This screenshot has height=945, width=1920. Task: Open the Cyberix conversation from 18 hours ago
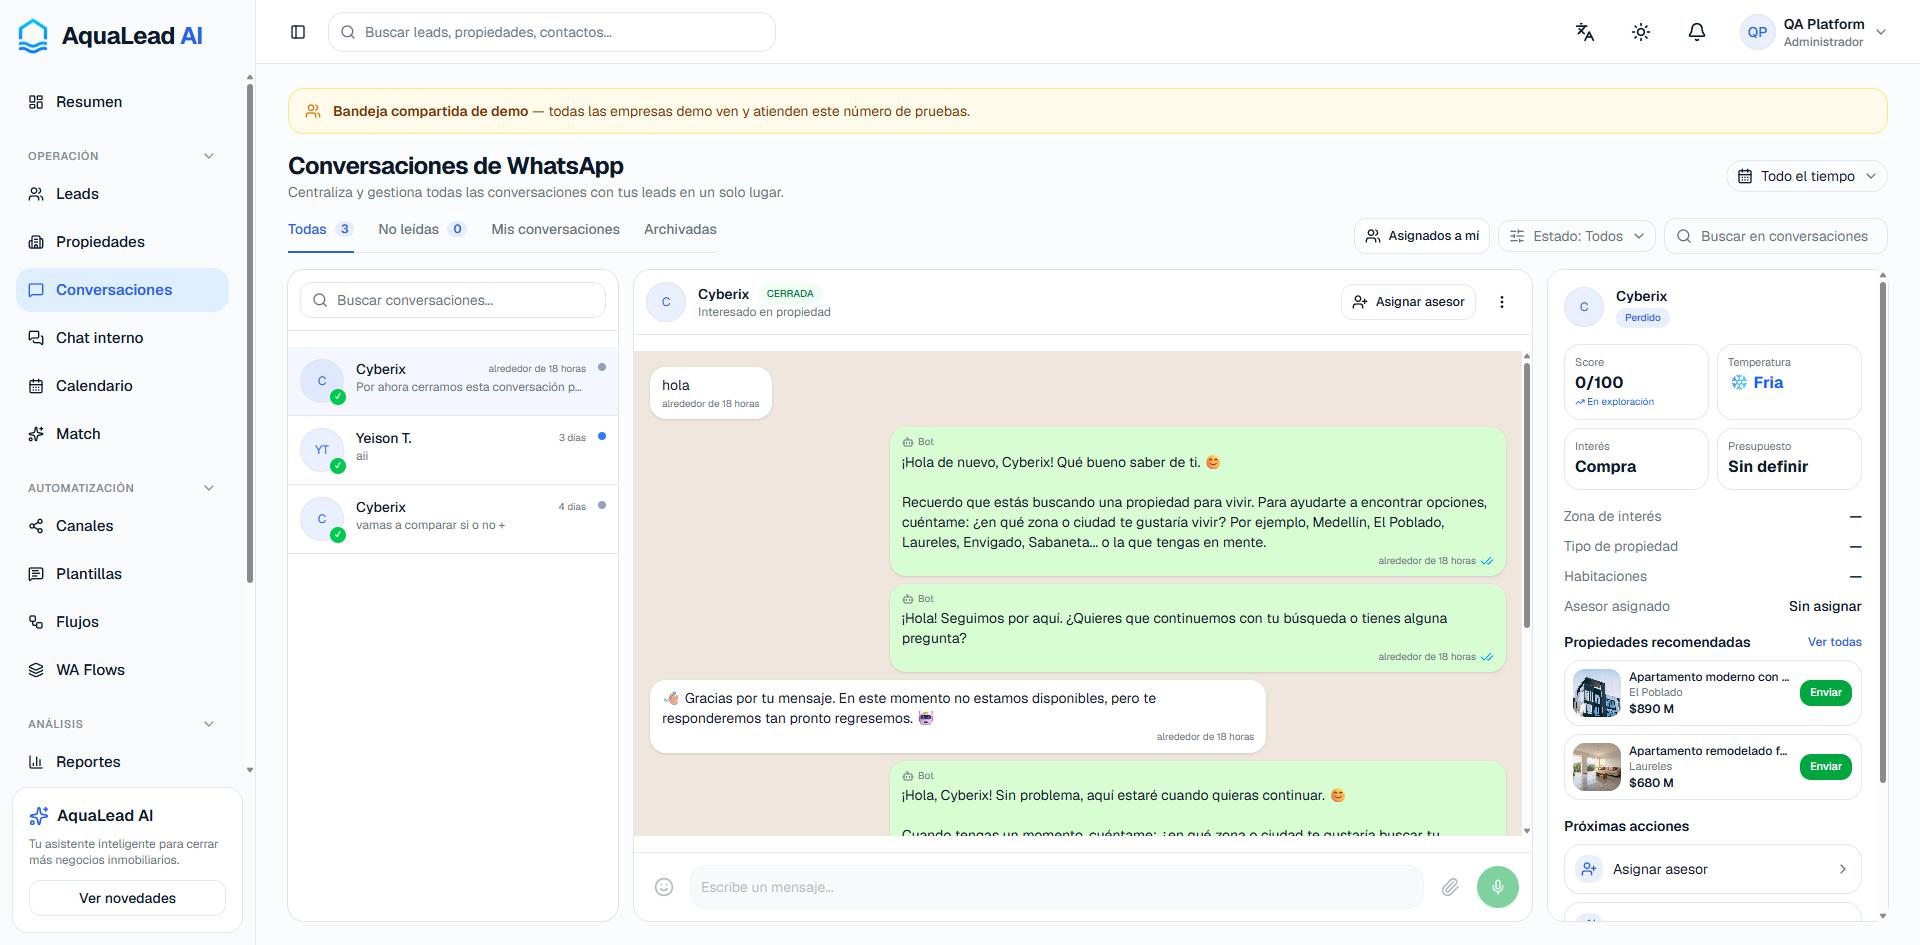point(453,381)
